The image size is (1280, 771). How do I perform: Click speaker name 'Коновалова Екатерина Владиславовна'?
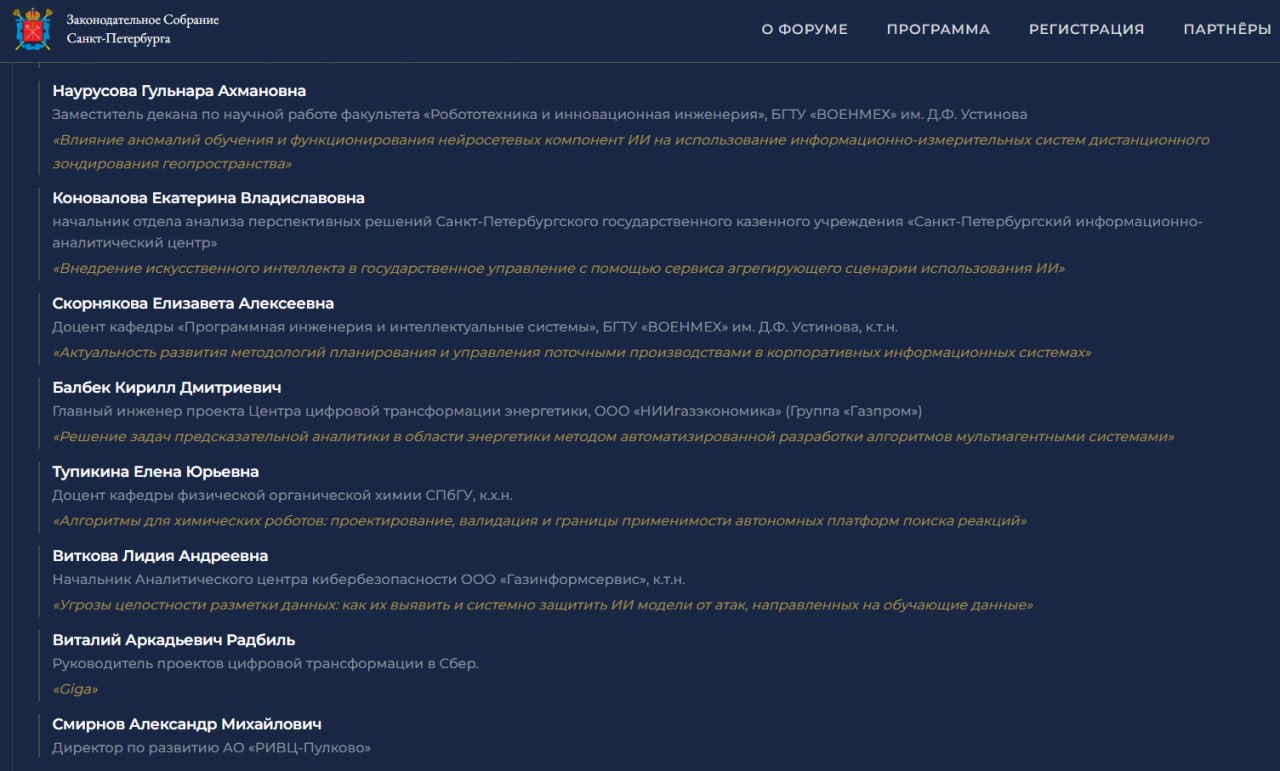tap(208, 198)
